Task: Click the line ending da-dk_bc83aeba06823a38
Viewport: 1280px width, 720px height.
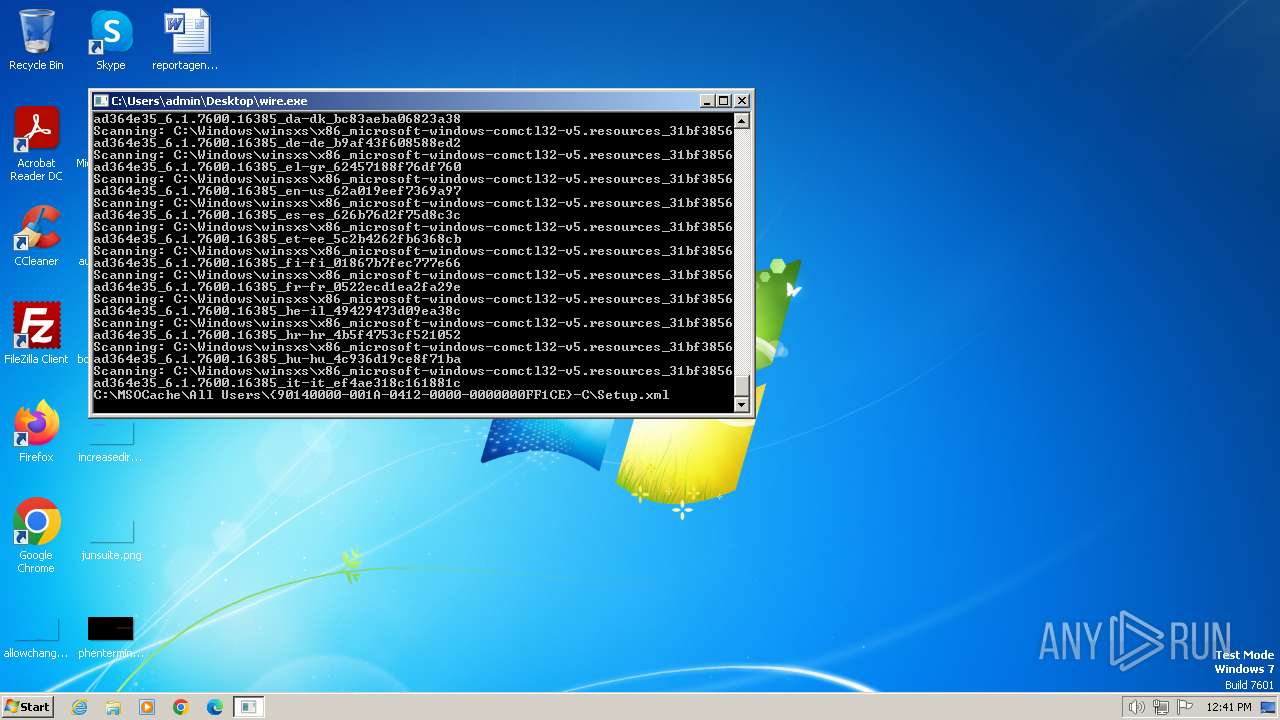Action: pos(278,119)
